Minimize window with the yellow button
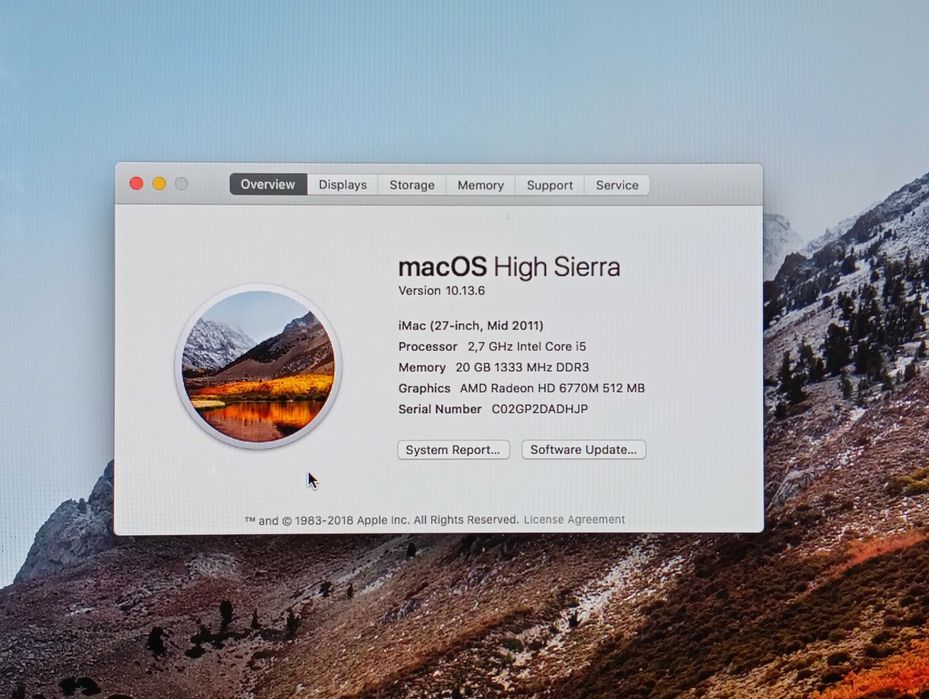The image size is (929, 699). [x=159, y=184]
